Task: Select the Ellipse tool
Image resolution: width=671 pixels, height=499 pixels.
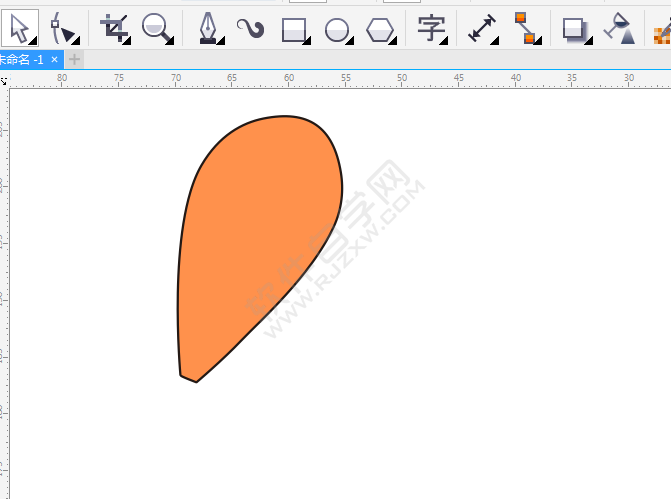Action: click(x=337, y=29)
